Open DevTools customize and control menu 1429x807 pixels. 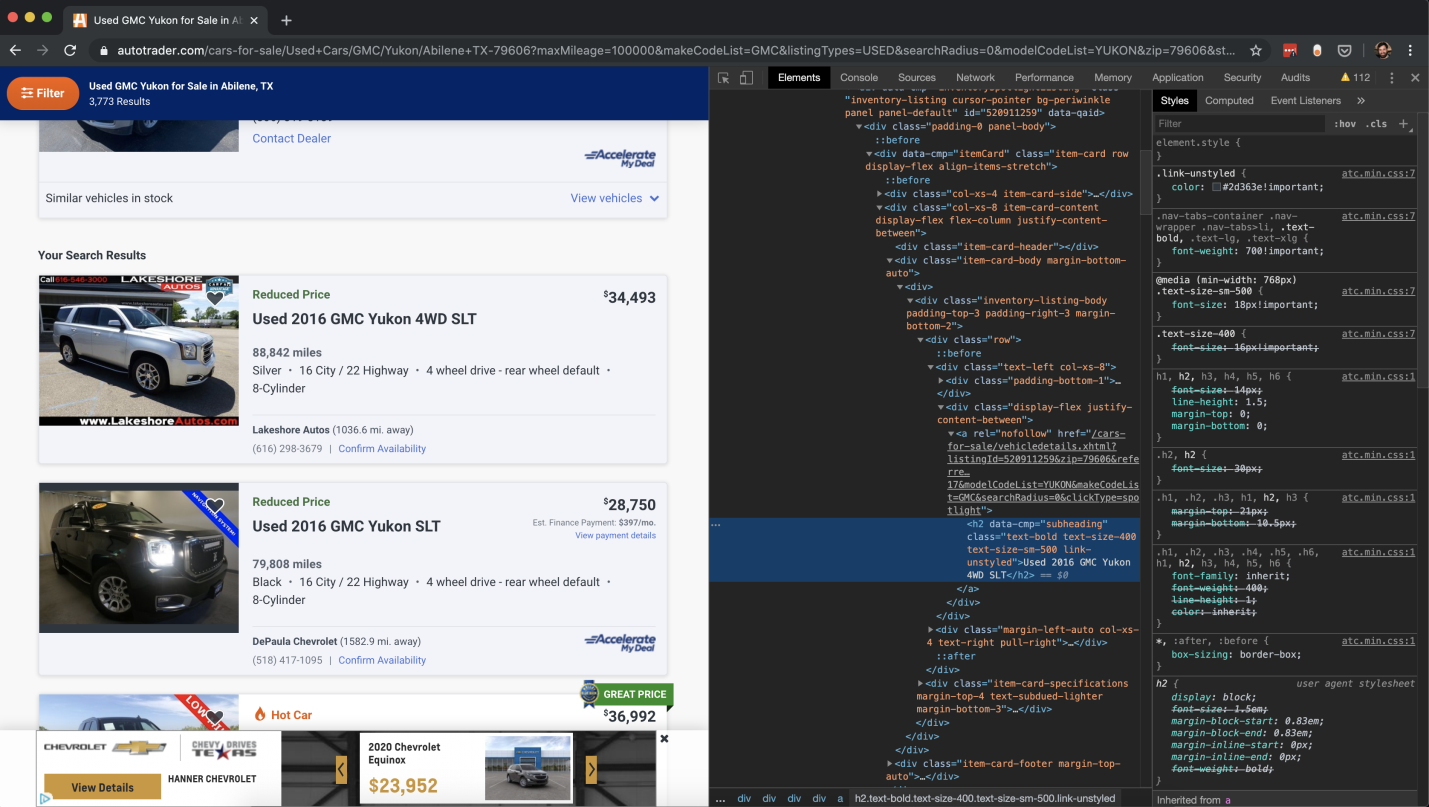click(1391, 78)
